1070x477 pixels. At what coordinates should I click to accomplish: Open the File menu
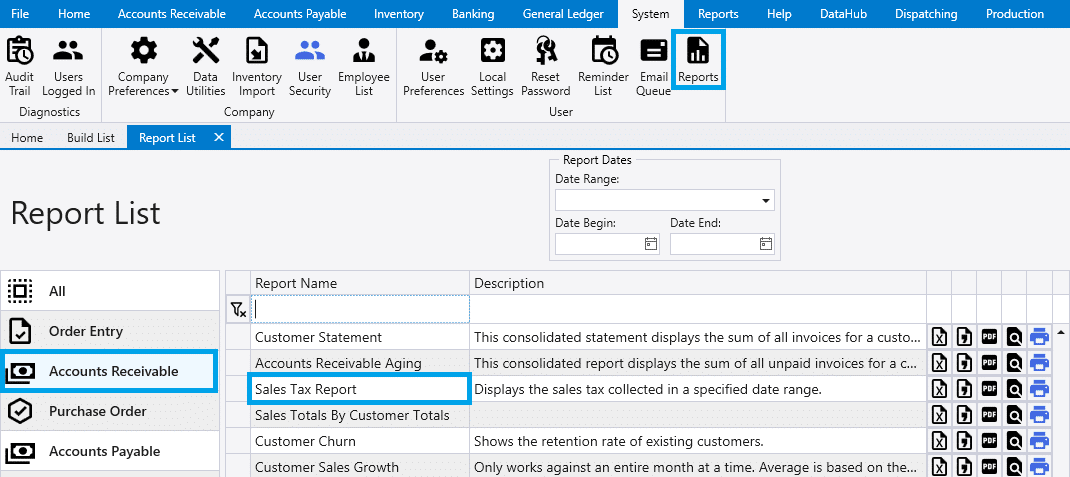20,14
